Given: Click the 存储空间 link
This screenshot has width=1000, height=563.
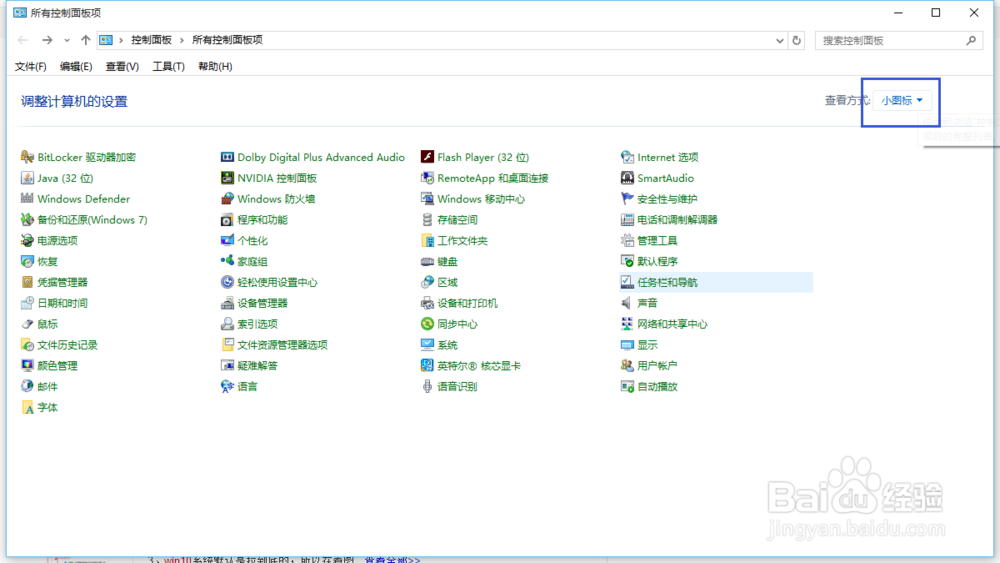Looking at the screenshot, I should click(457, 220).
